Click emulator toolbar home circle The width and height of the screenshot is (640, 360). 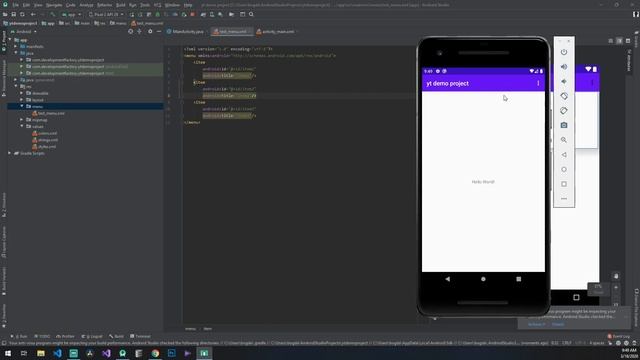tap(564, 169)
